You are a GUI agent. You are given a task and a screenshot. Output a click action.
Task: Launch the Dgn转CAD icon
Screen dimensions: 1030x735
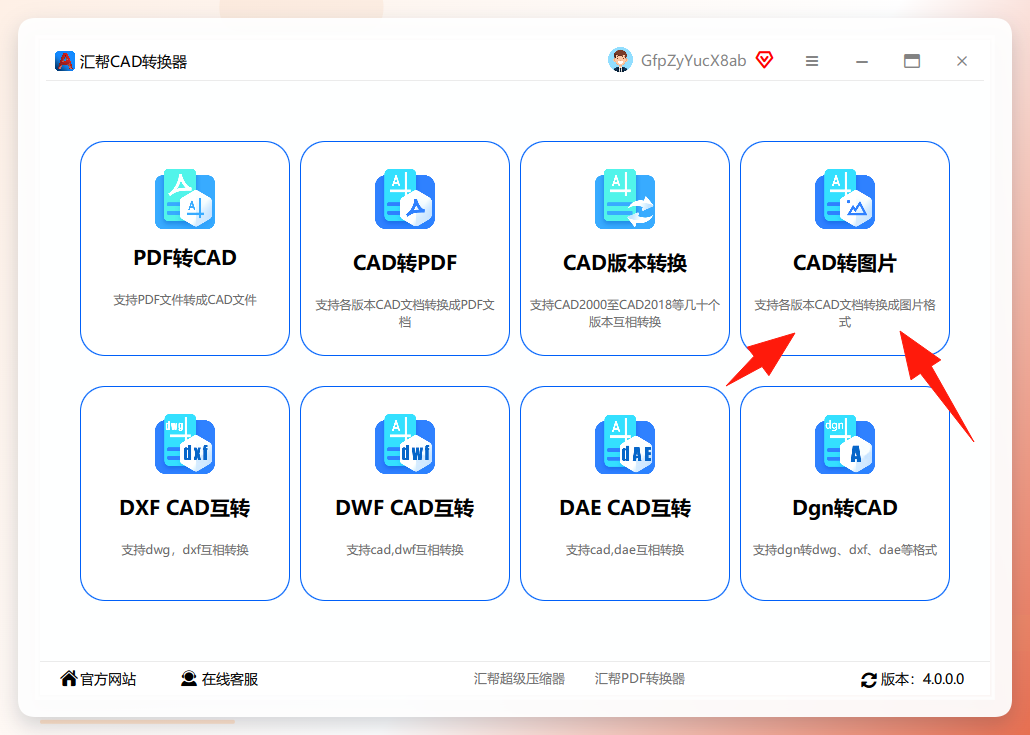[x=845, y=444]
